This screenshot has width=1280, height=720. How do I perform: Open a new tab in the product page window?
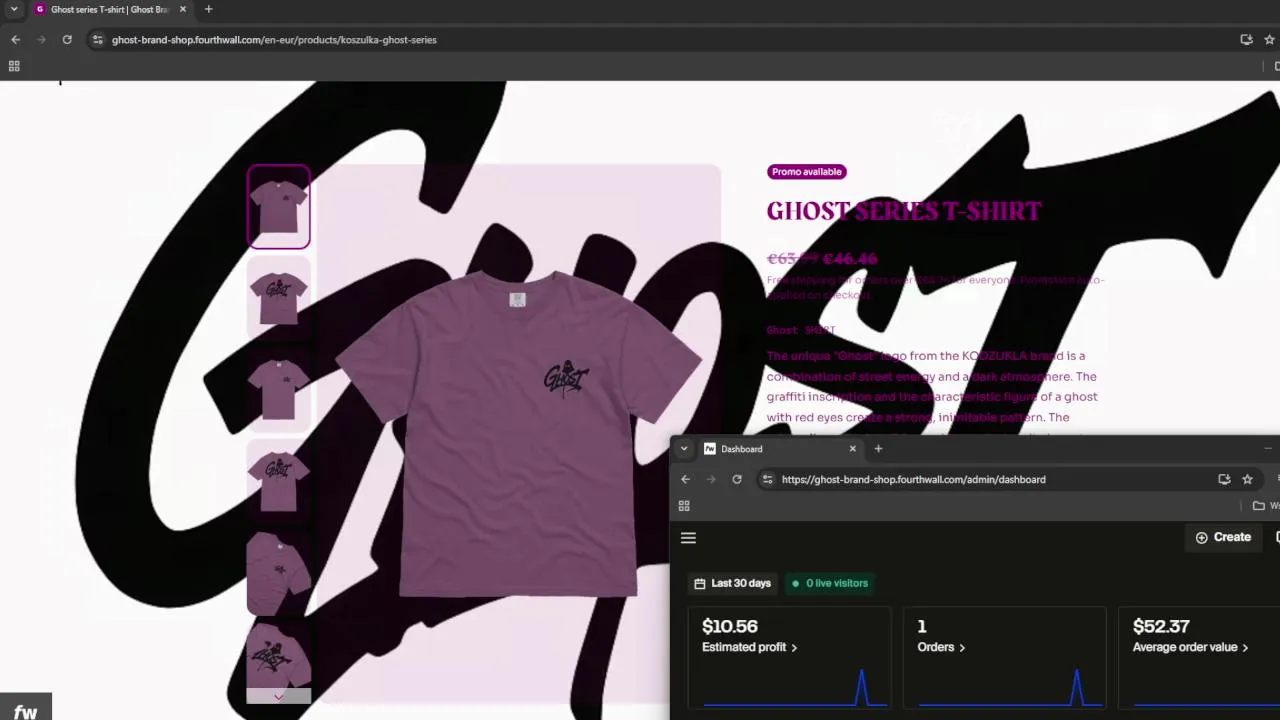pyautogui.click(x=208, y=9)
